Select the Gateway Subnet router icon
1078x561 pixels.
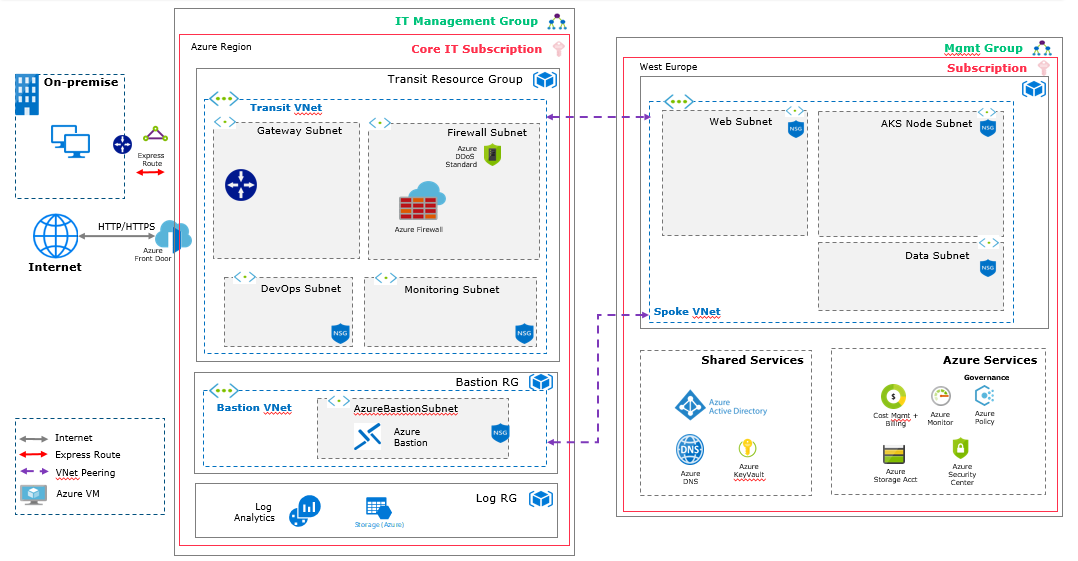(x=241, y=184)
